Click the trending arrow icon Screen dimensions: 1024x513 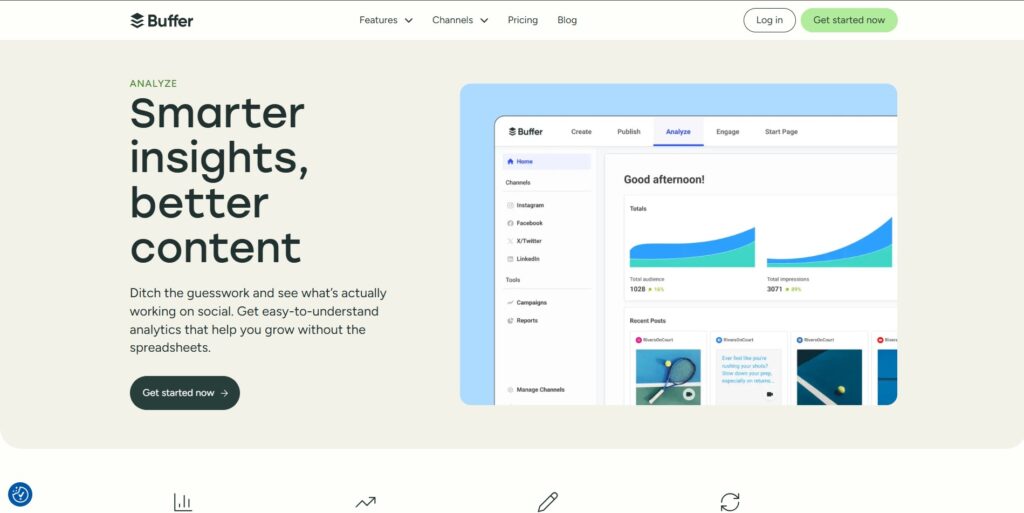tap(366, 502)
